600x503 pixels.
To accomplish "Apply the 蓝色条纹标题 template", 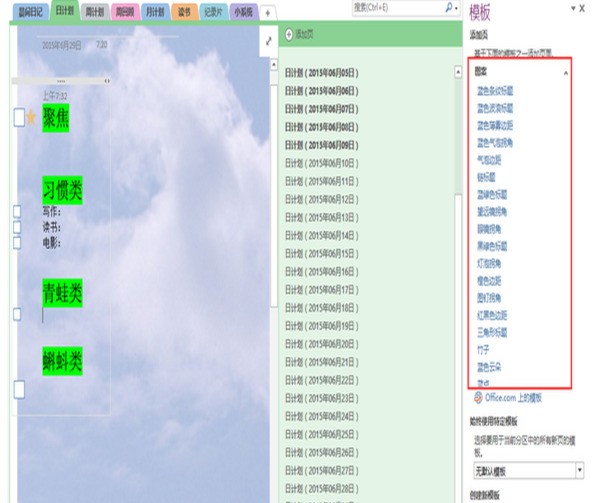I will (495, 91).
